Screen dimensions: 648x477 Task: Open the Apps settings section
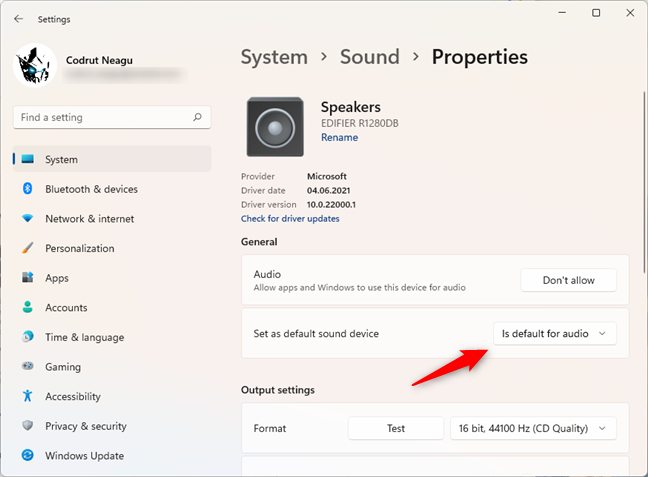pyautogui.click(x=57, y=278)
